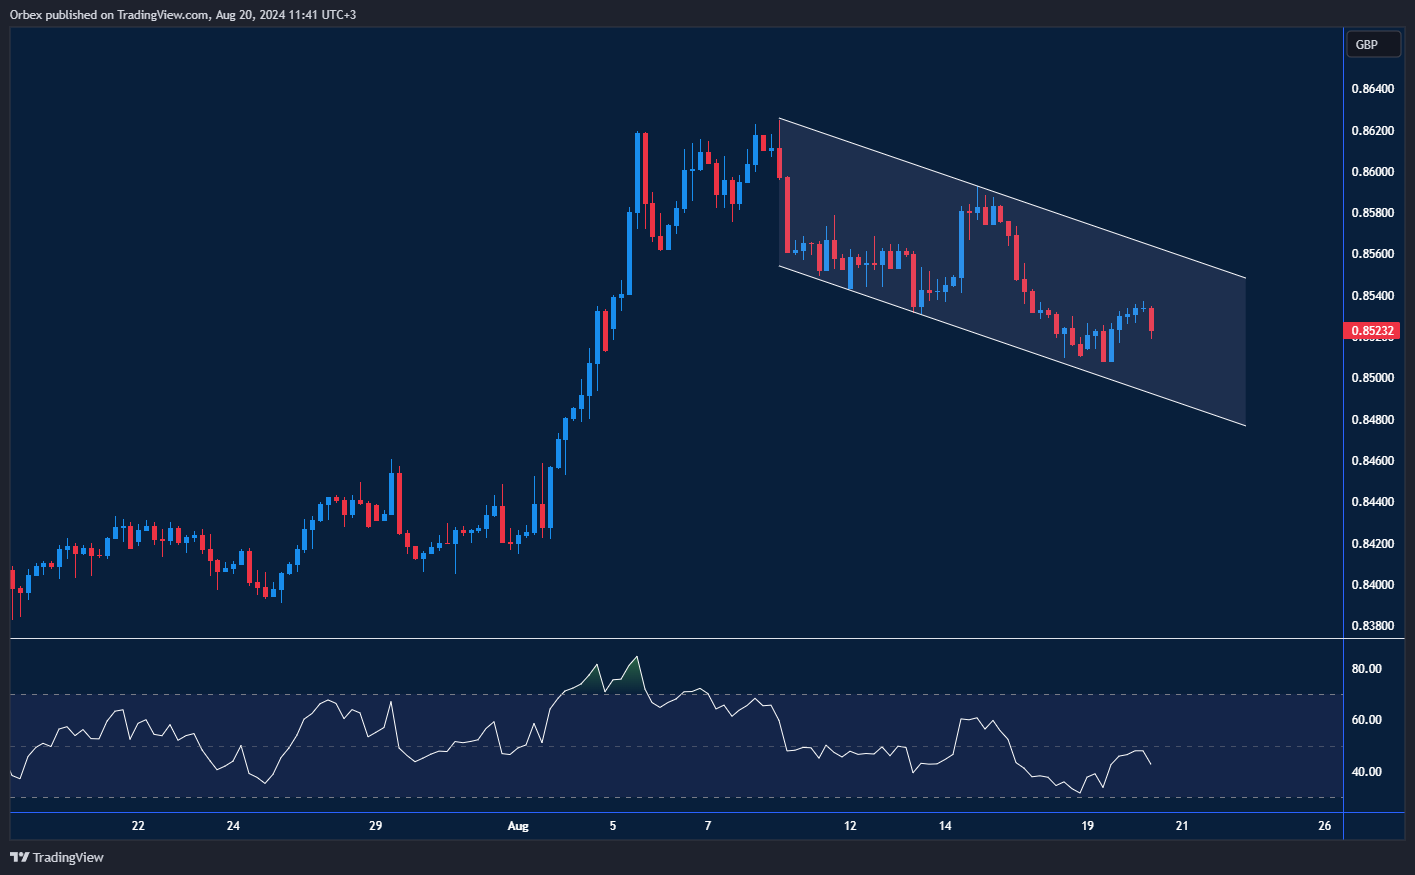Select the 0.83800 price scale label
Image resolution: width=1415 pixels, height=875 pixels.
click(1372, 626)
